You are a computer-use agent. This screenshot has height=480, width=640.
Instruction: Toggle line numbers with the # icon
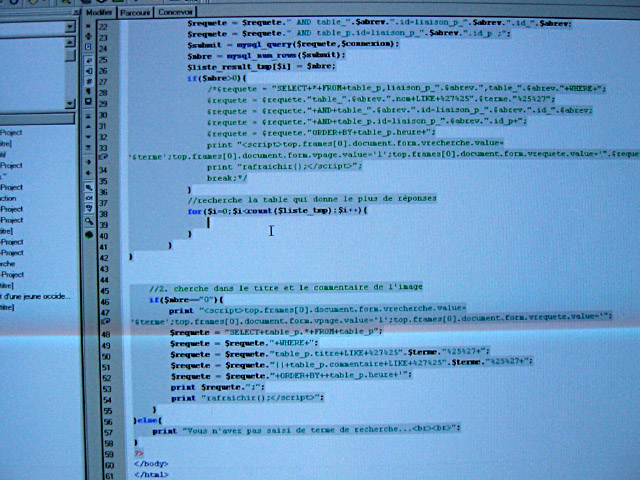click(88, 81)
